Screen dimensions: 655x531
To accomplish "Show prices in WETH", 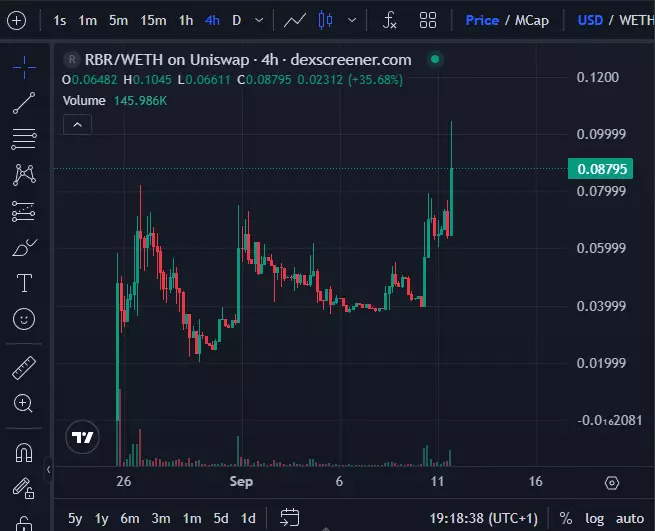I will (636, 20).
